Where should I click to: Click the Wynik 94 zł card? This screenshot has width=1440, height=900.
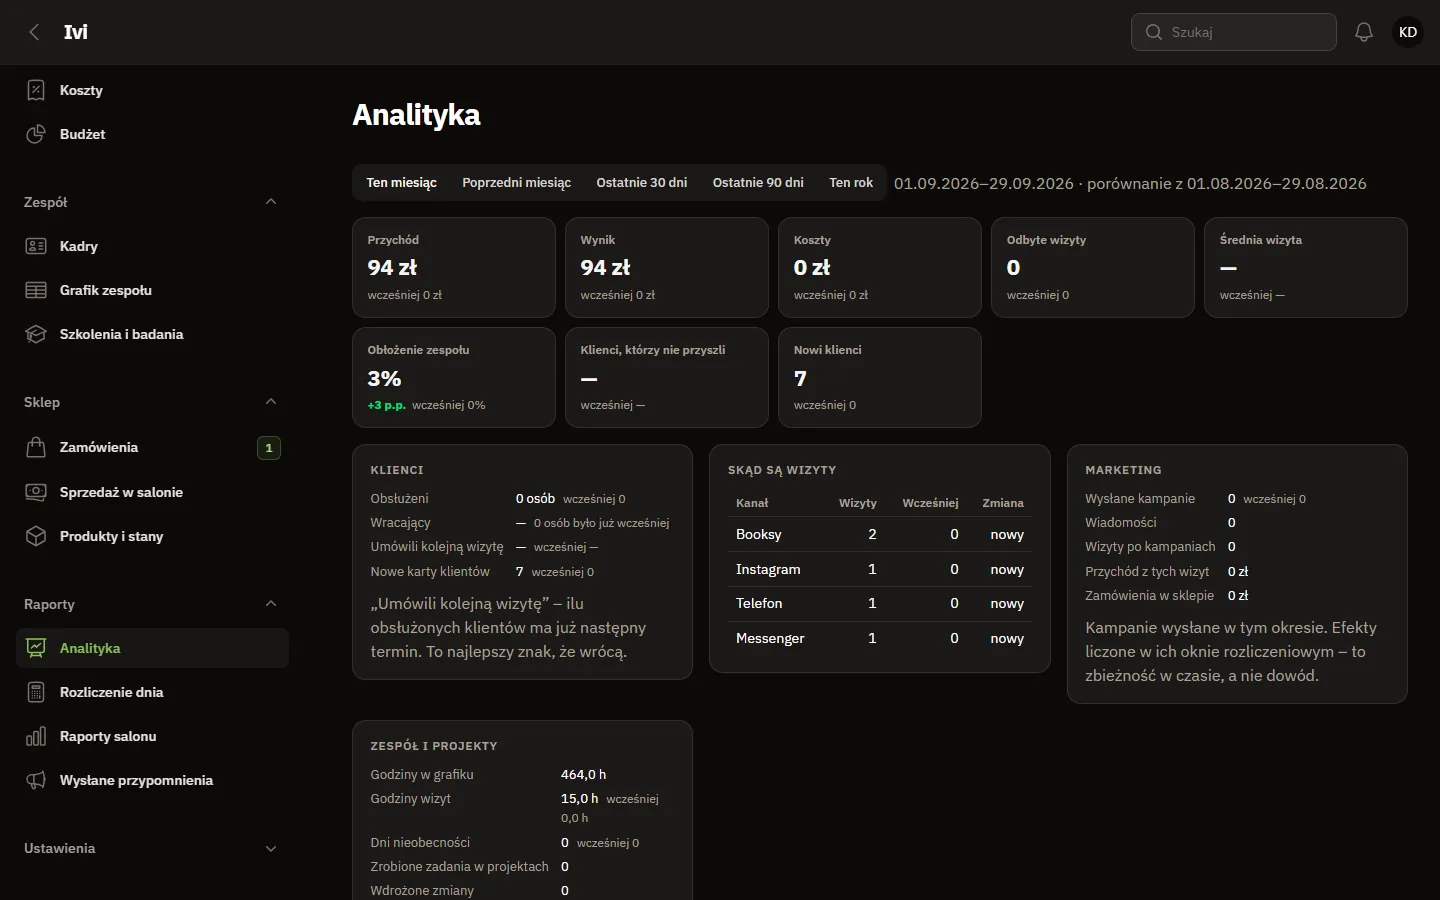[x=667, y=268]
